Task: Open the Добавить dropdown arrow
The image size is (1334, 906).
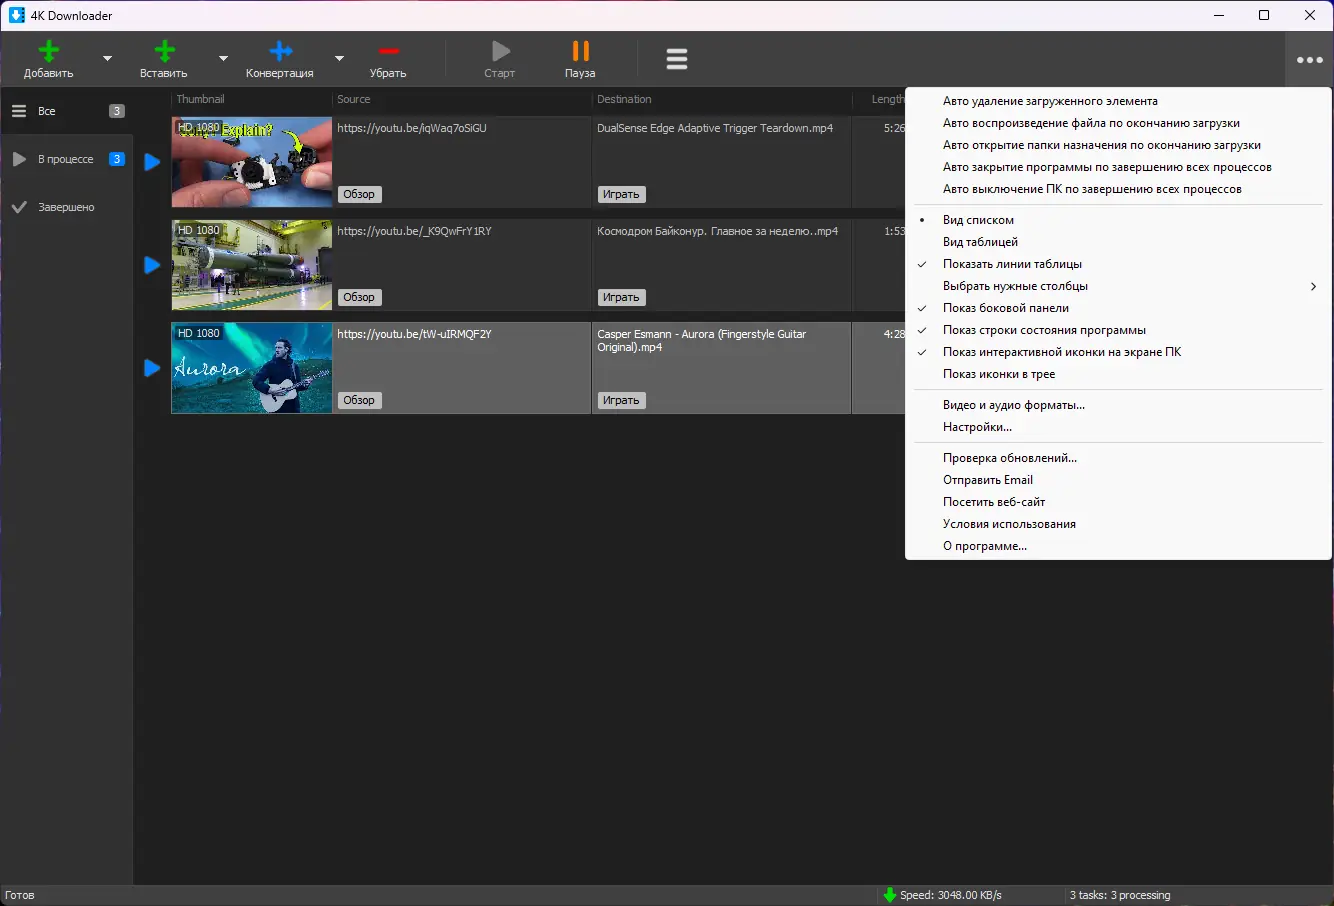Action: tap(107, 58)
